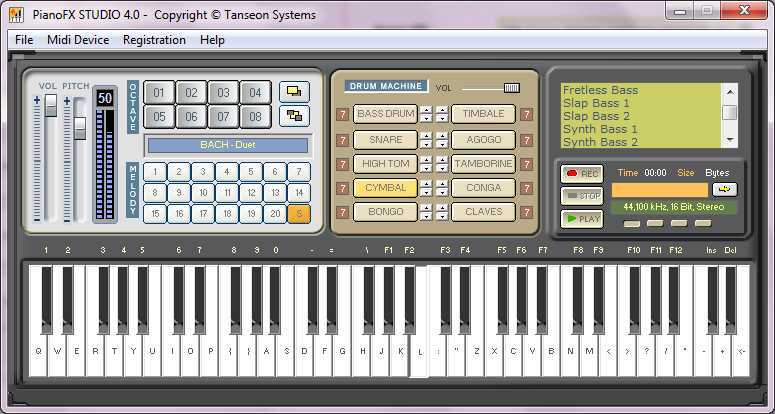This screenshot has width=775, height=414.
Task: Select Fretless Bass in instrument list
Action: pos(600,90)
